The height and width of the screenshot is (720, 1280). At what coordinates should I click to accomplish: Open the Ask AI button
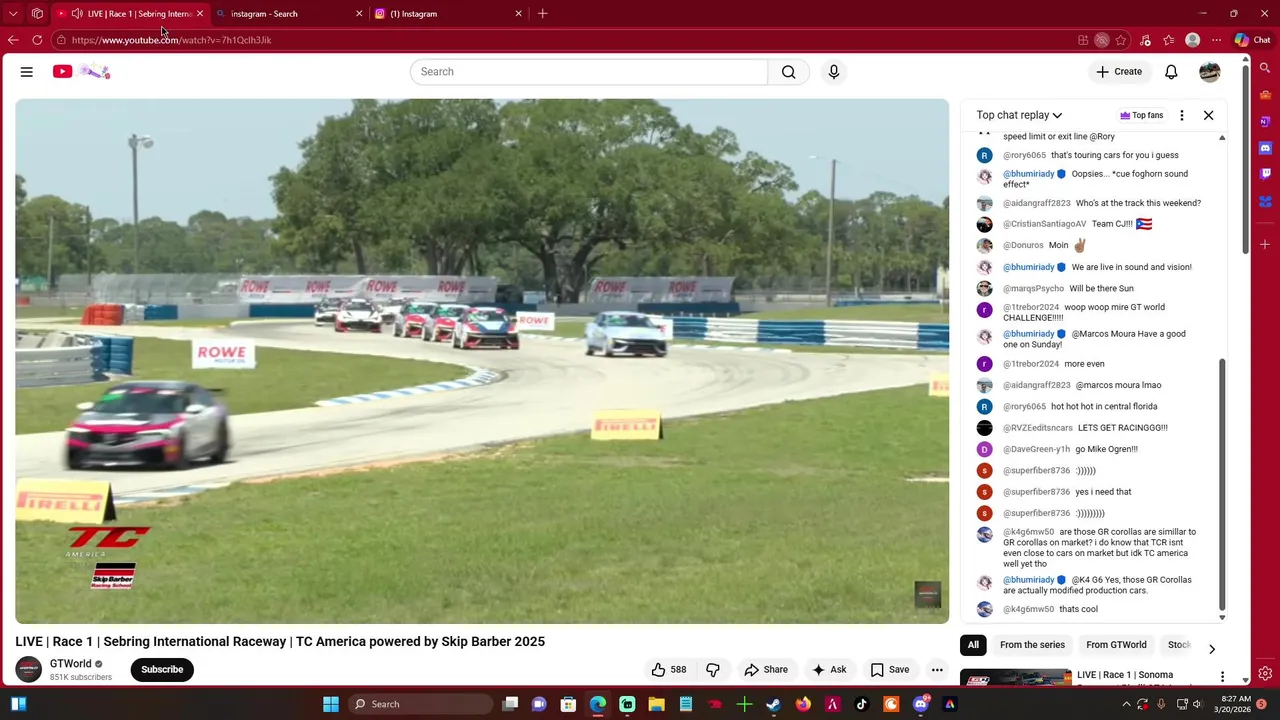pyautogui.click(x=829, y=670)
